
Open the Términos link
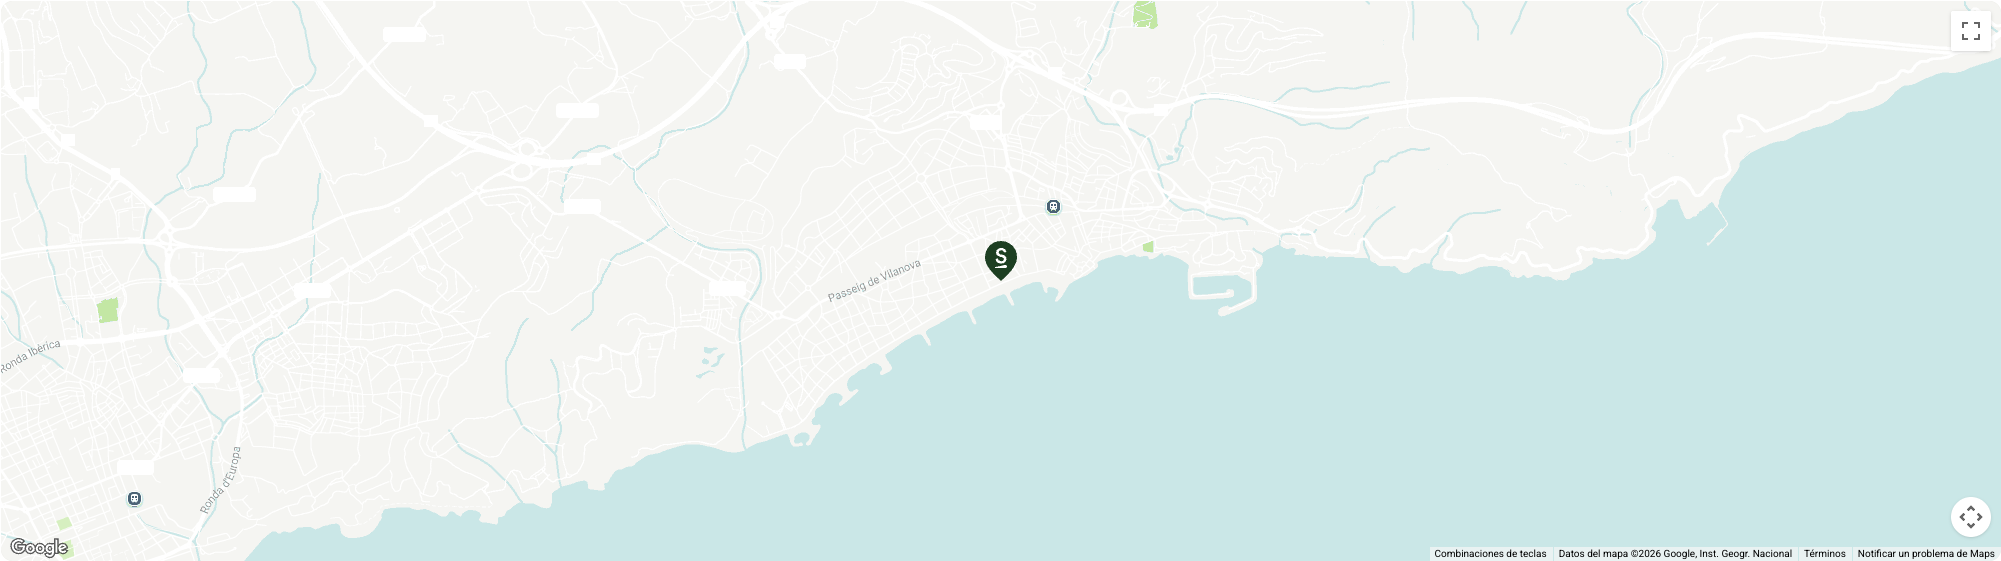coord(1825,554)
